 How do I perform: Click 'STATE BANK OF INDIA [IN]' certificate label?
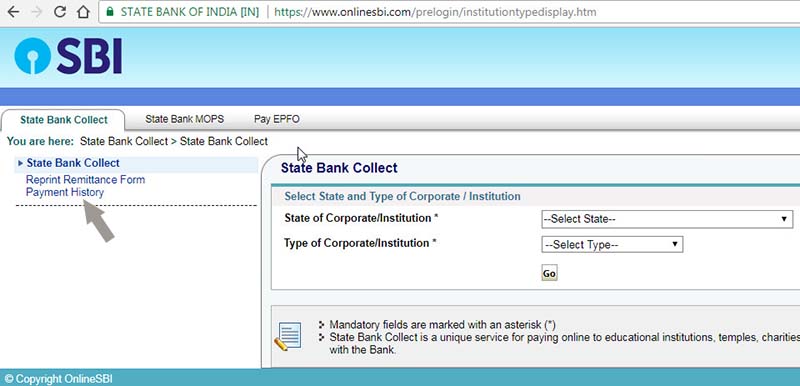pos(190,12)
